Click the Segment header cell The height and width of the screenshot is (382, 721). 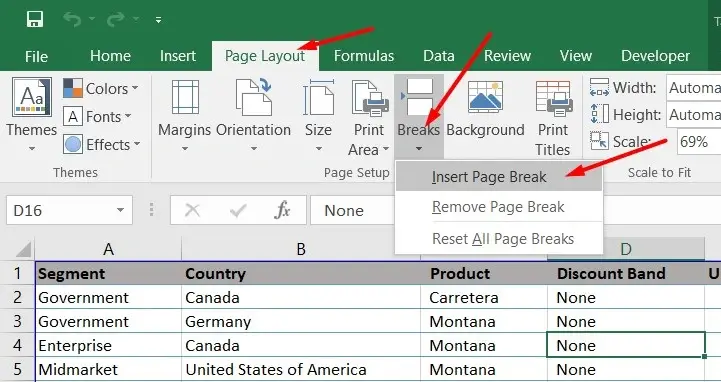109,274
